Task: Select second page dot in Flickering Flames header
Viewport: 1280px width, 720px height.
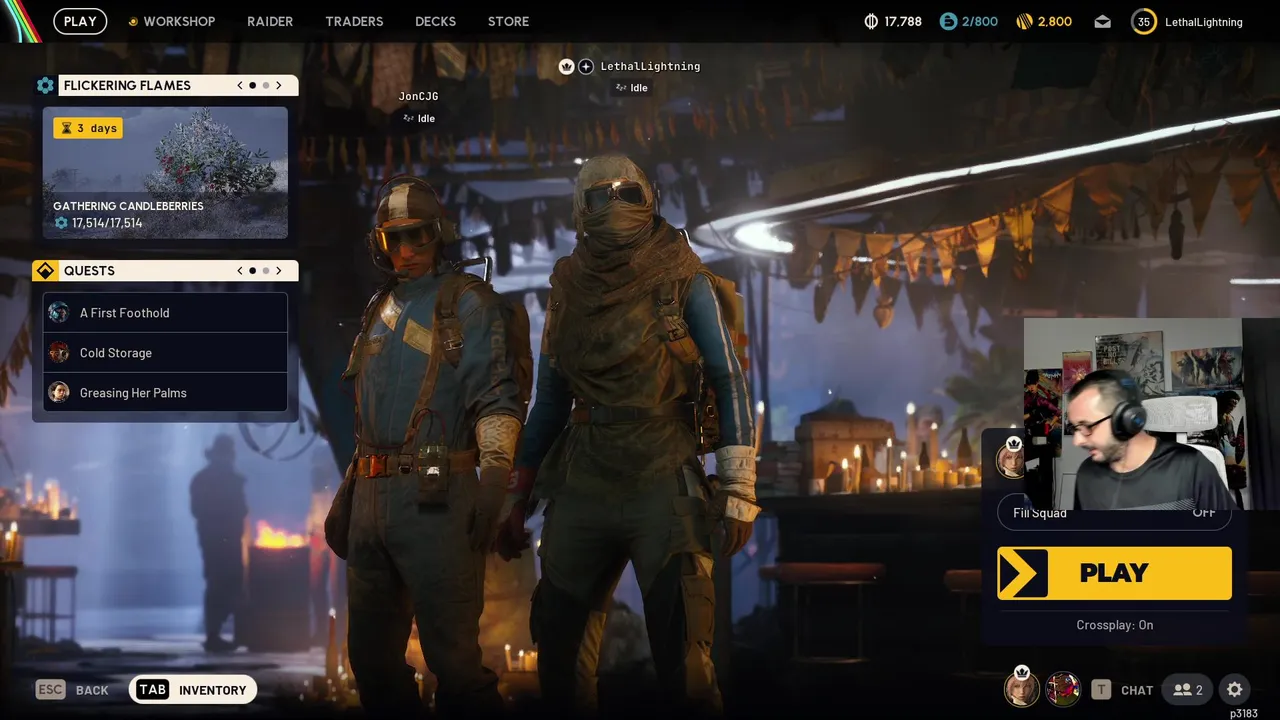Action: tap(266, 86)
